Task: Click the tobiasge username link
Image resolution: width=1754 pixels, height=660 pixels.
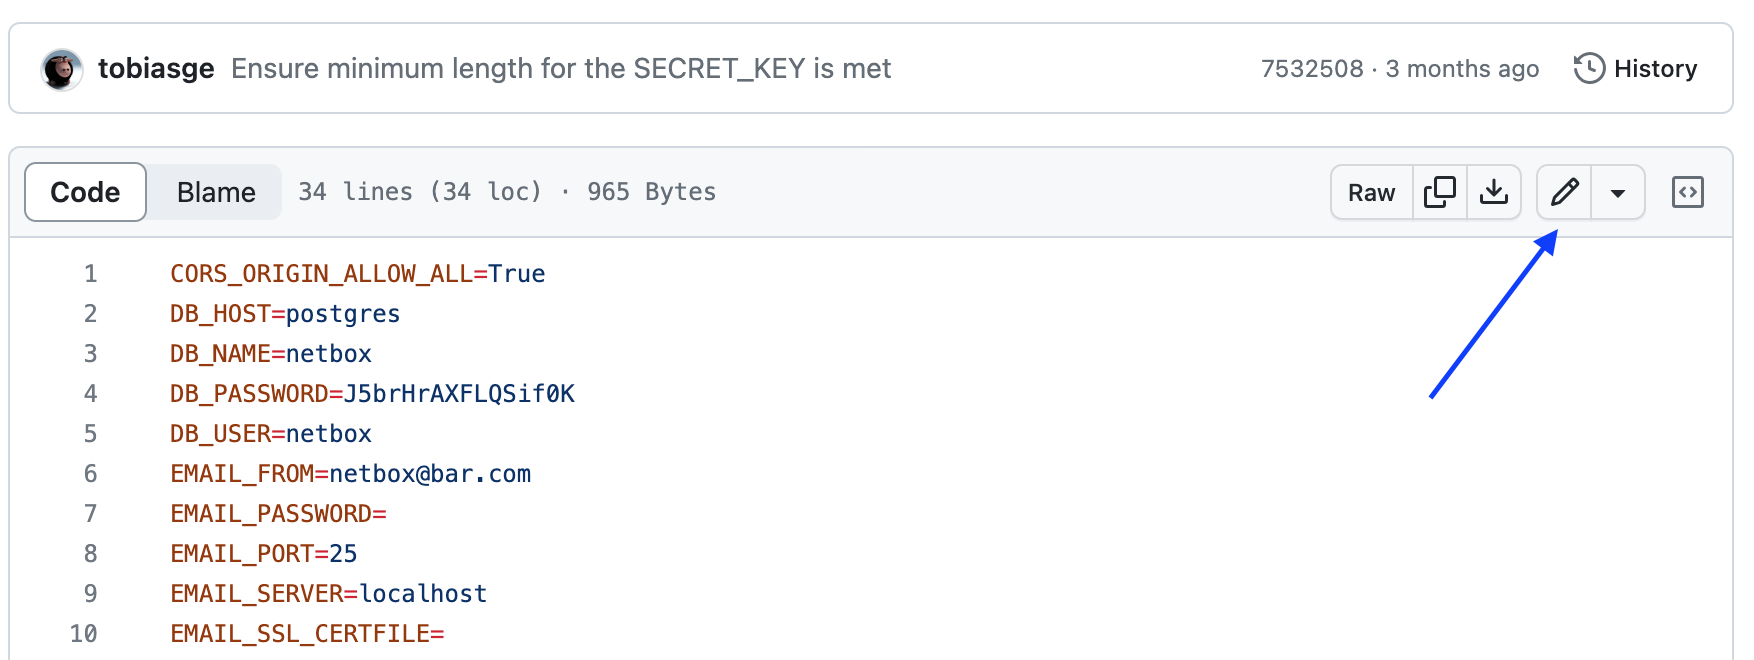Action: 156,68
